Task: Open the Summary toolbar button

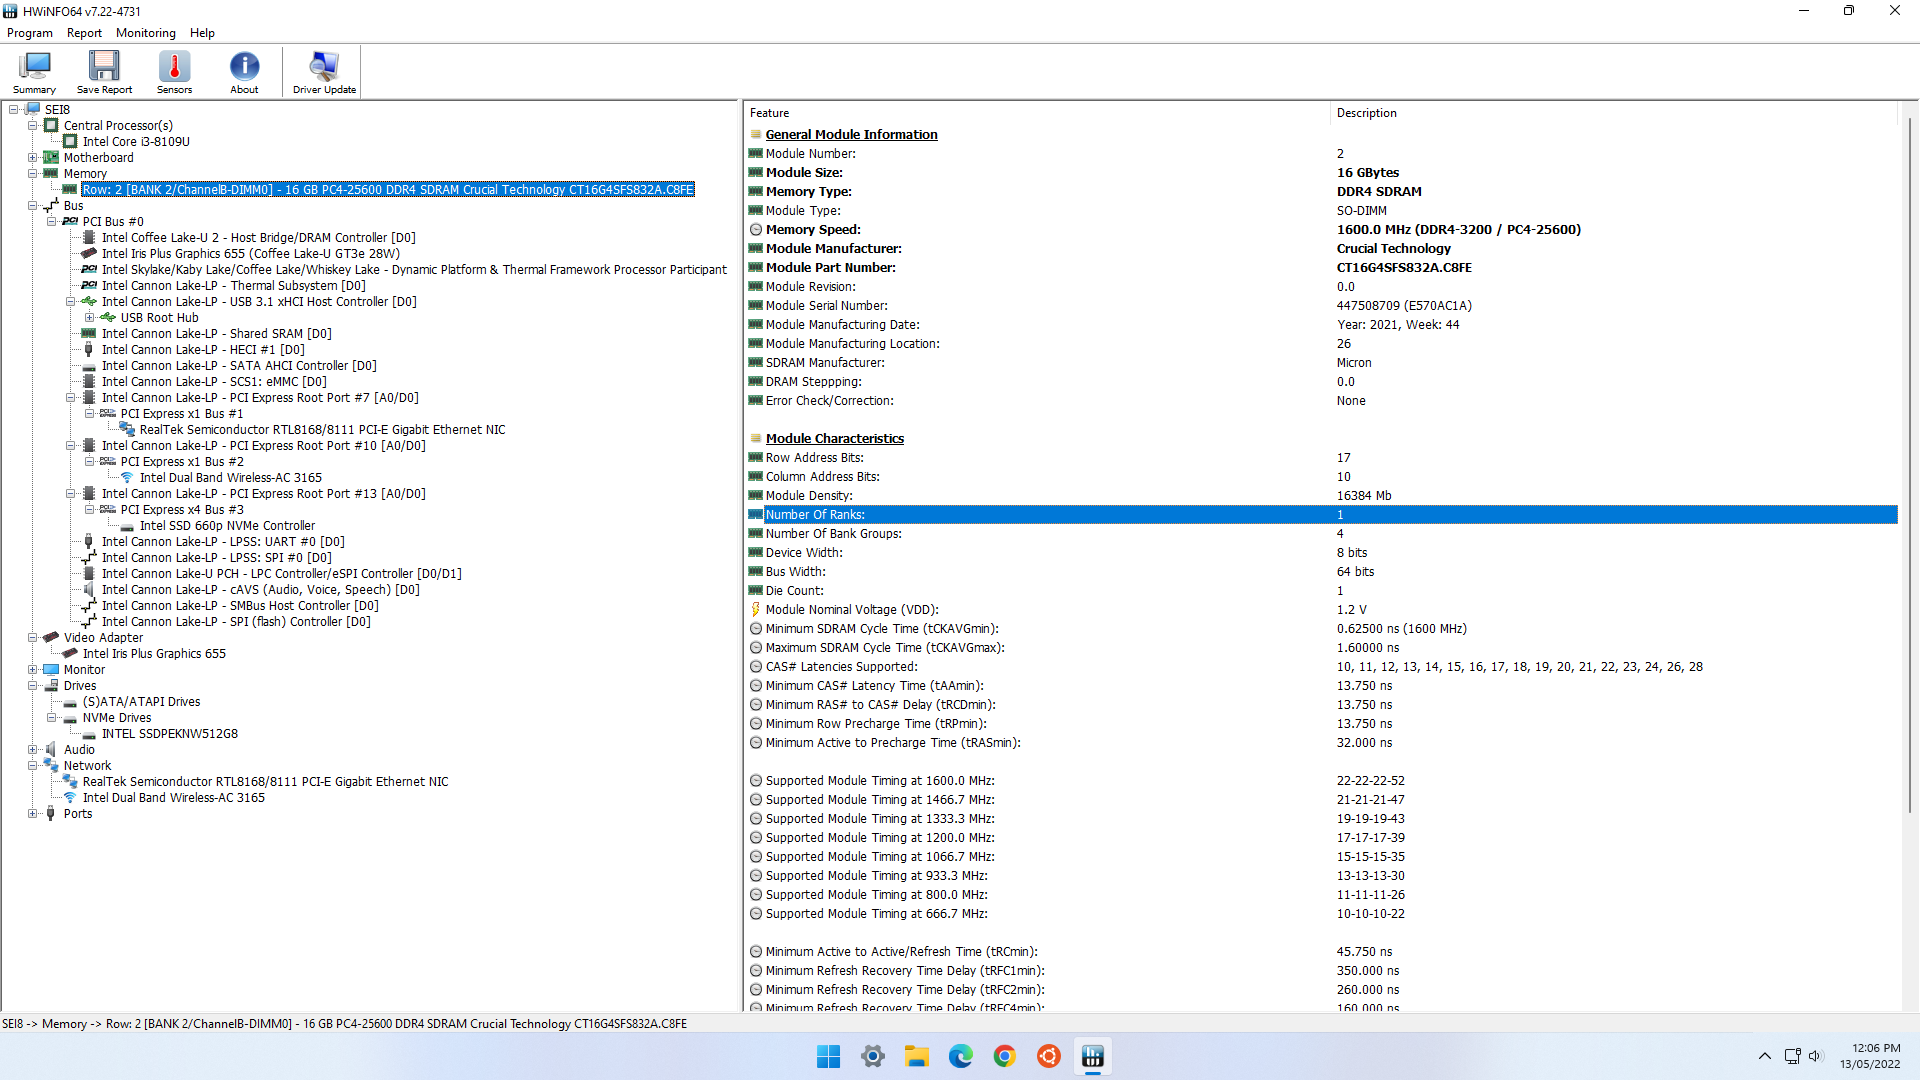Action: (34, 72)
